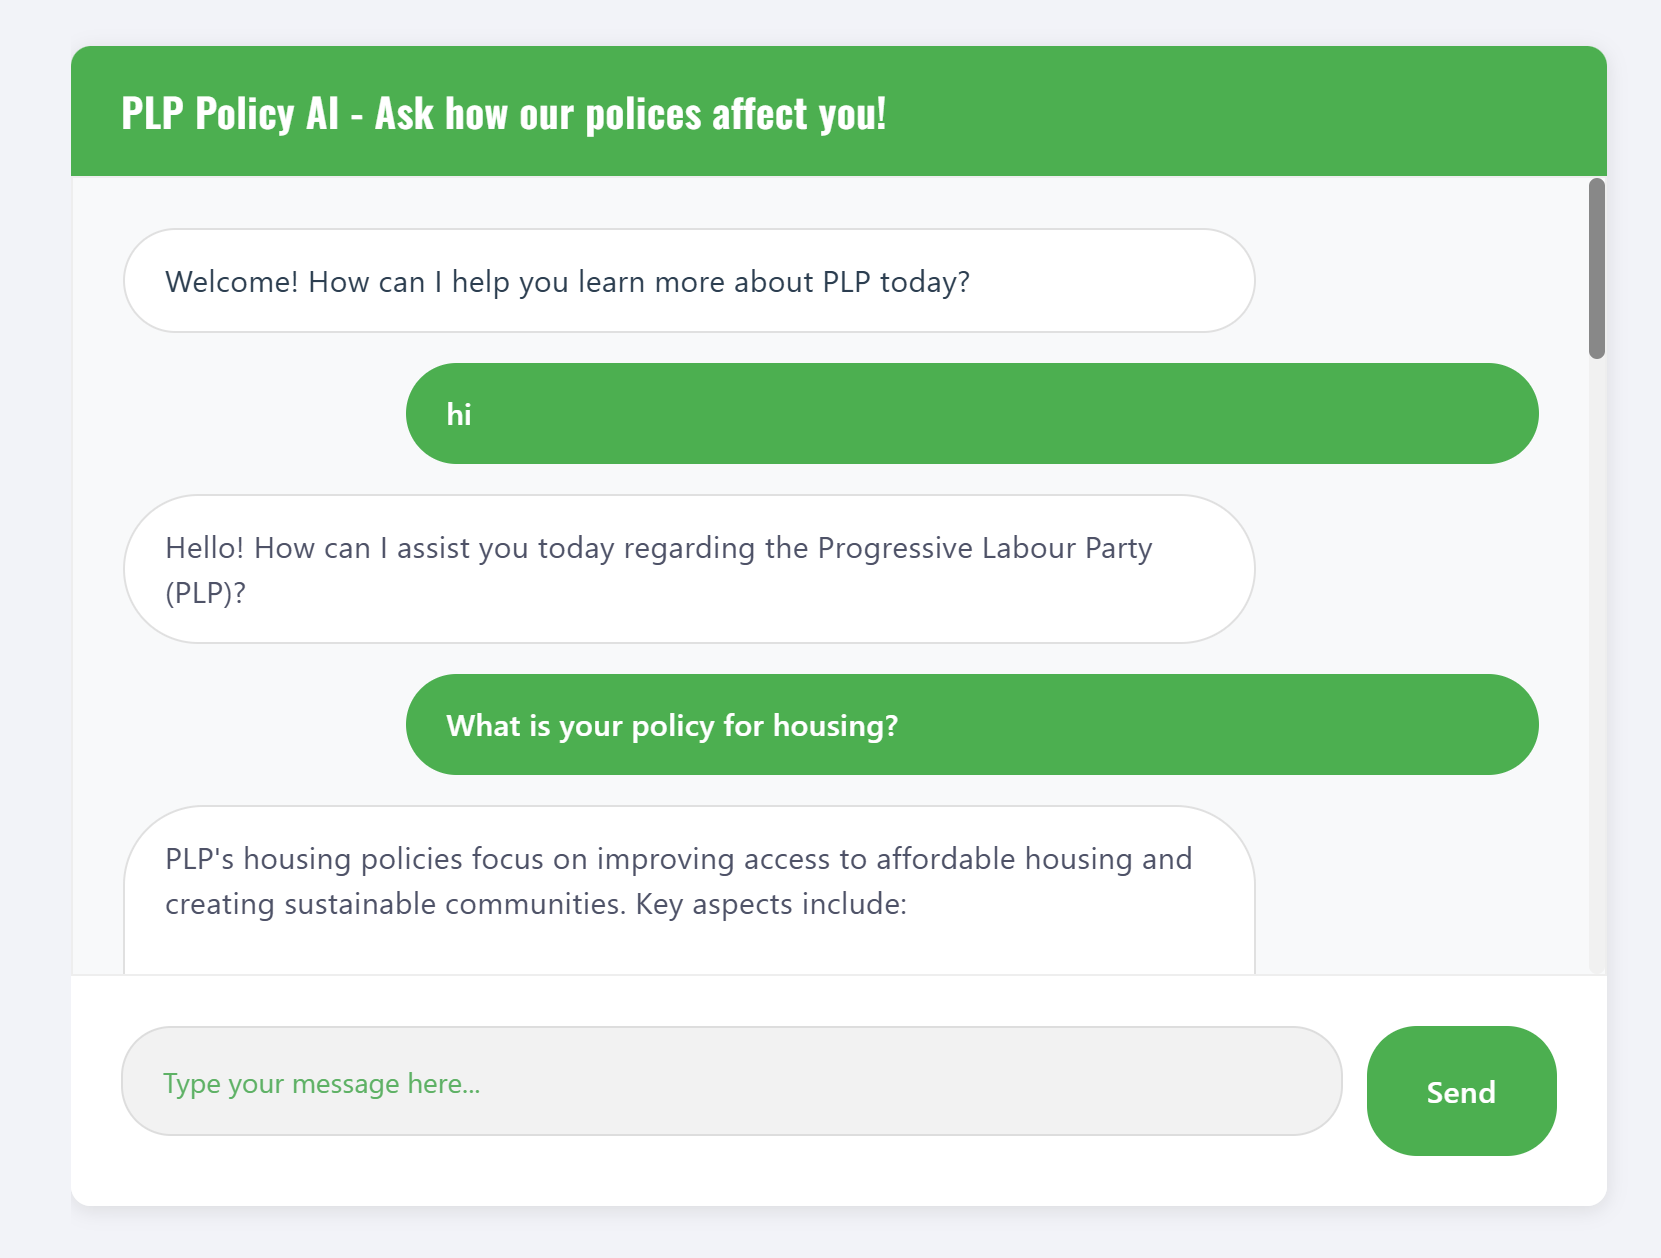Focus the 'Type your message here...' input
1661x1258 pixels.
coord(731,1081)
